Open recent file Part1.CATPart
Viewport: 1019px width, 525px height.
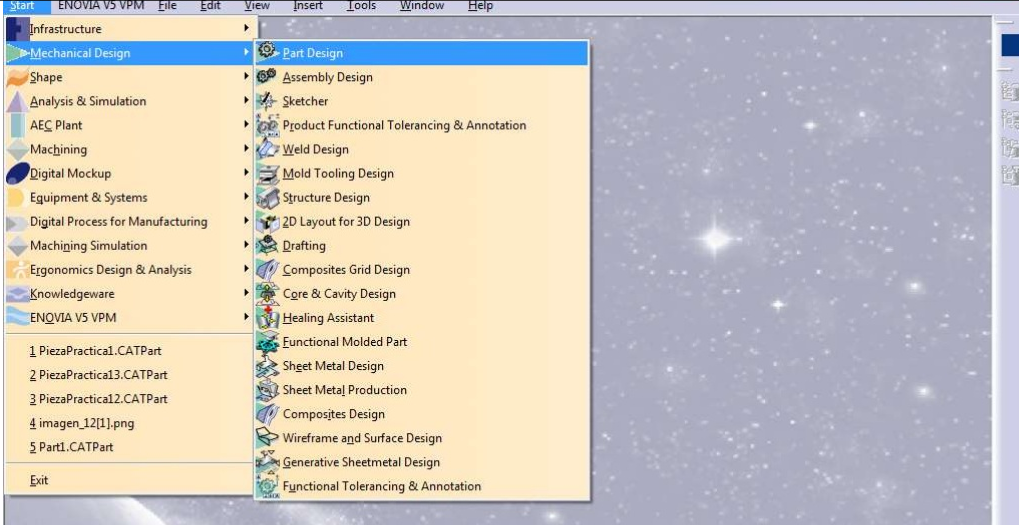(x=71, y=447)
